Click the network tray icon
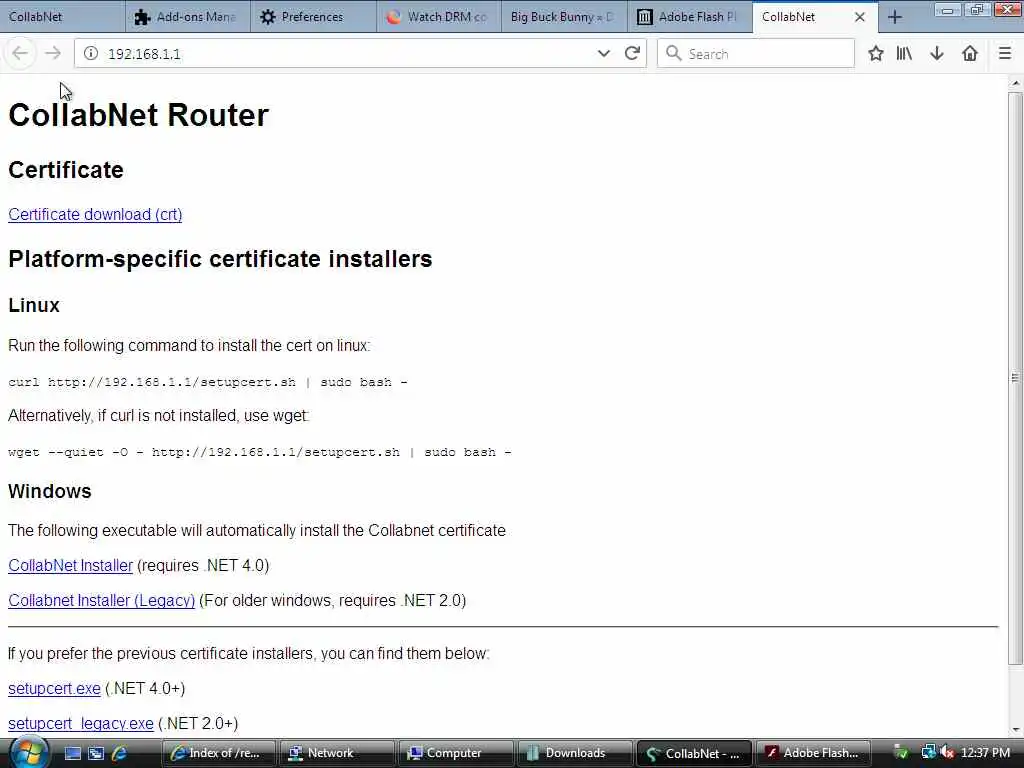The image size is (1024, 768). (928, 753)
